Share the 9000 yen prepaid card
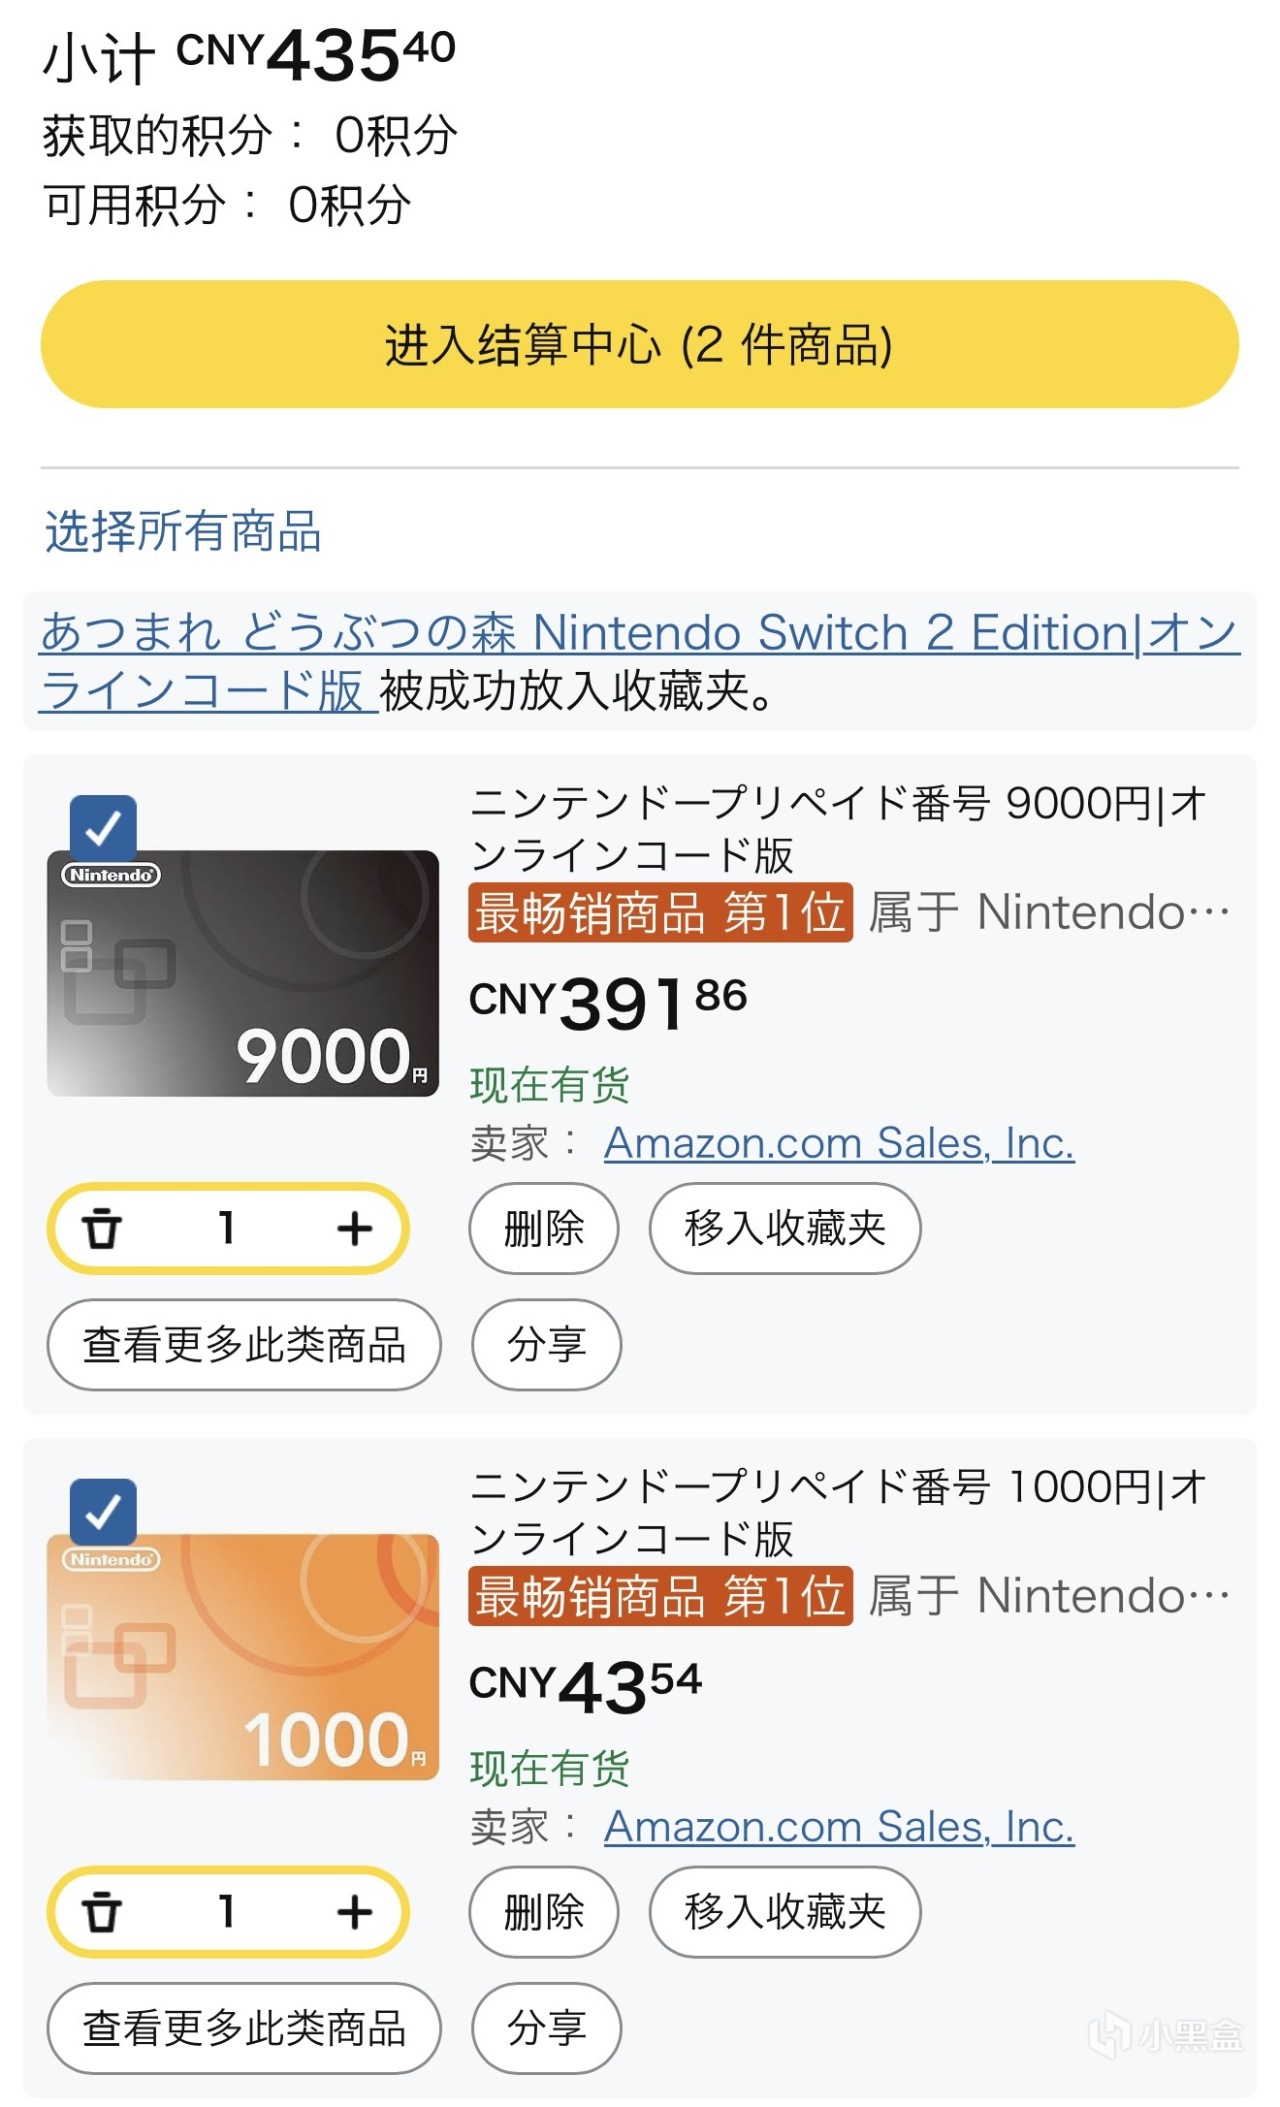Viewport: 1280px width, 2107px height. pos(546,1345)
